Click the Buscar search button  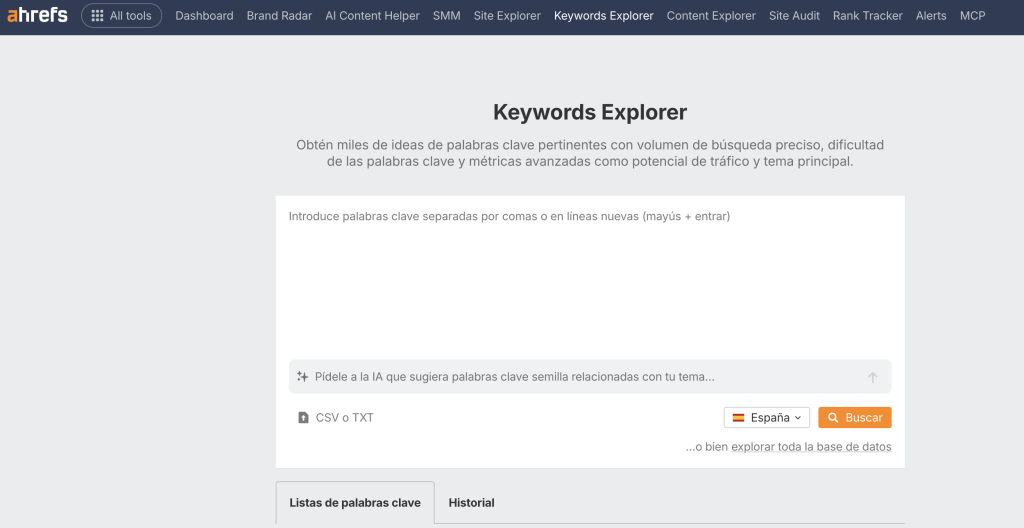click(x=854, y=418)
